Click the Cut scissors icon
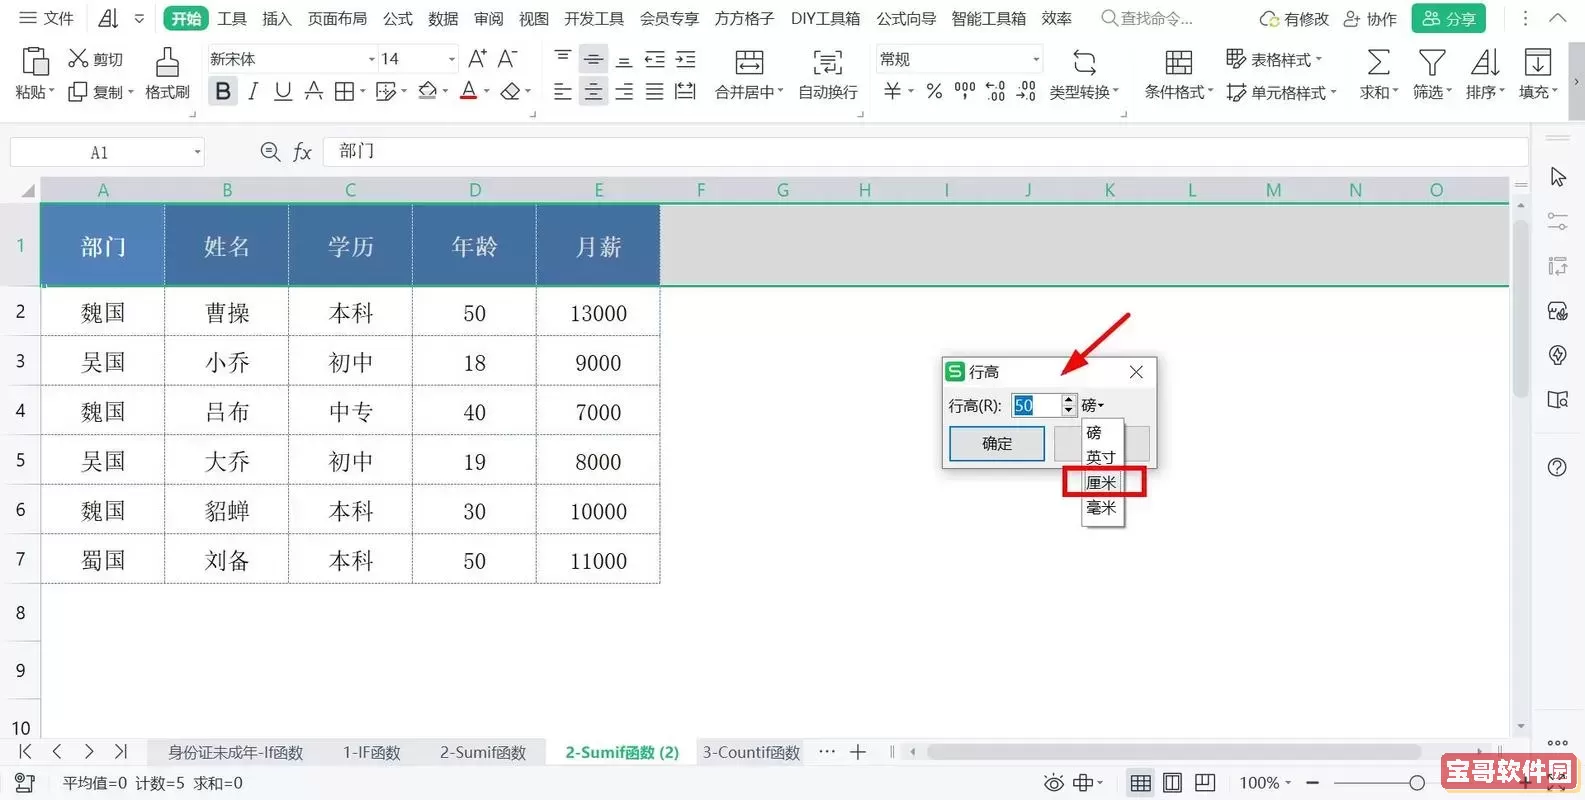Viewport: 1585px width, 800px height. tap(78, 59)
